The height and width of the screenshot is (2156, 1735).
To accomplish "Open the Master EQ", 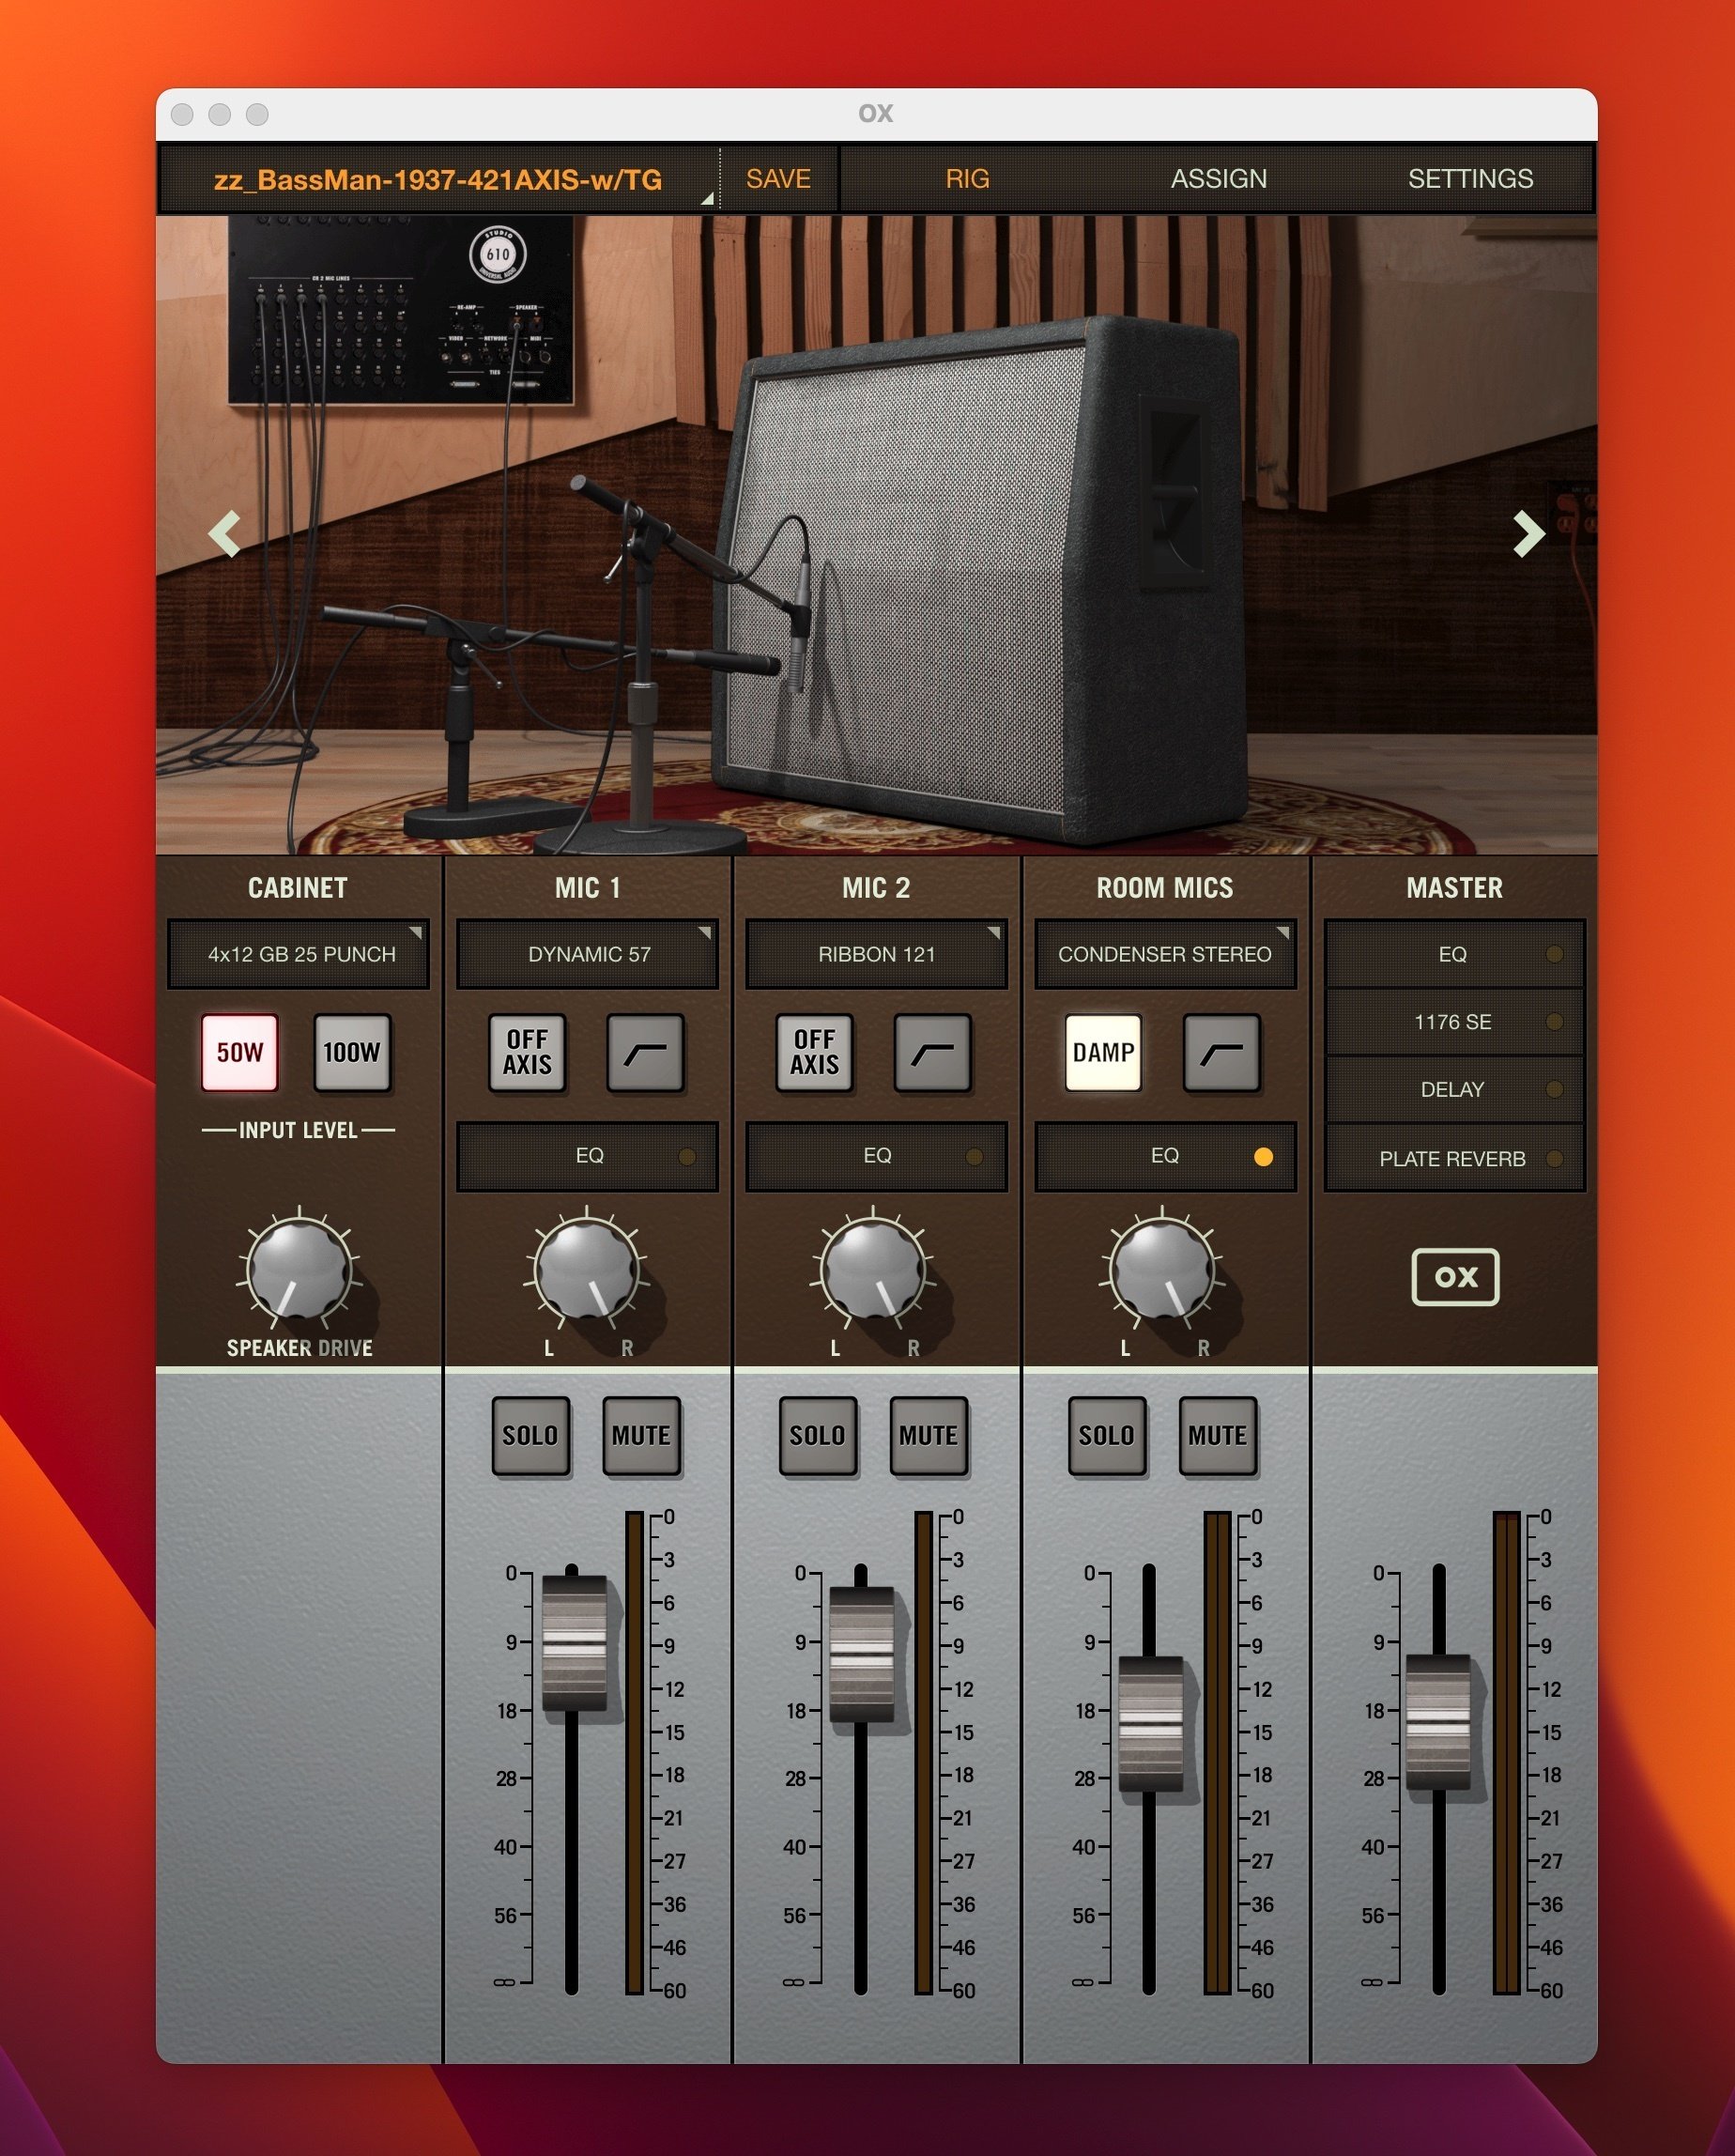I will click(x=1454, y=954).
